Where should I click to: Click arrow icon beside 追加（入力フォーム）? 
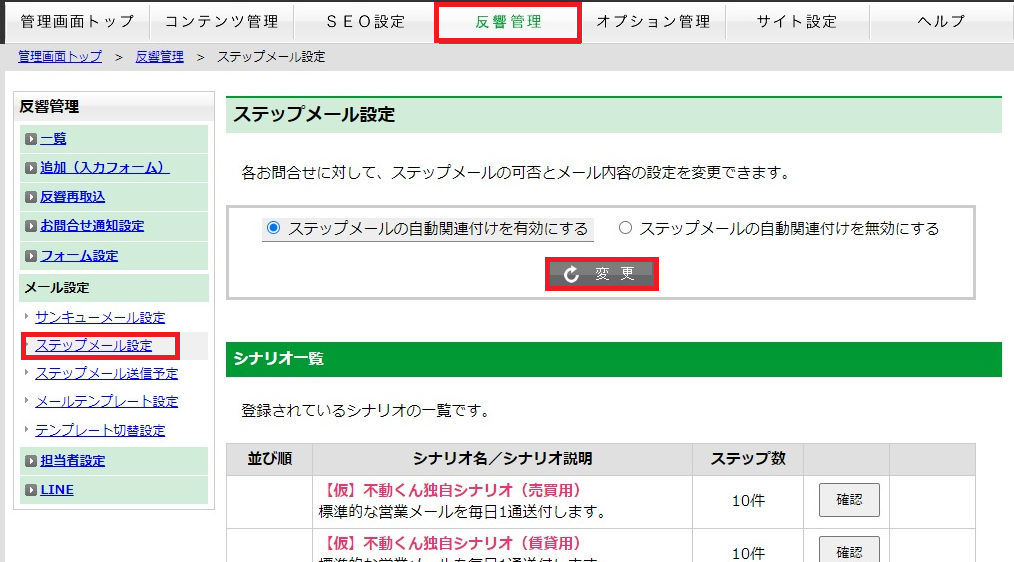tap(30, 168)
